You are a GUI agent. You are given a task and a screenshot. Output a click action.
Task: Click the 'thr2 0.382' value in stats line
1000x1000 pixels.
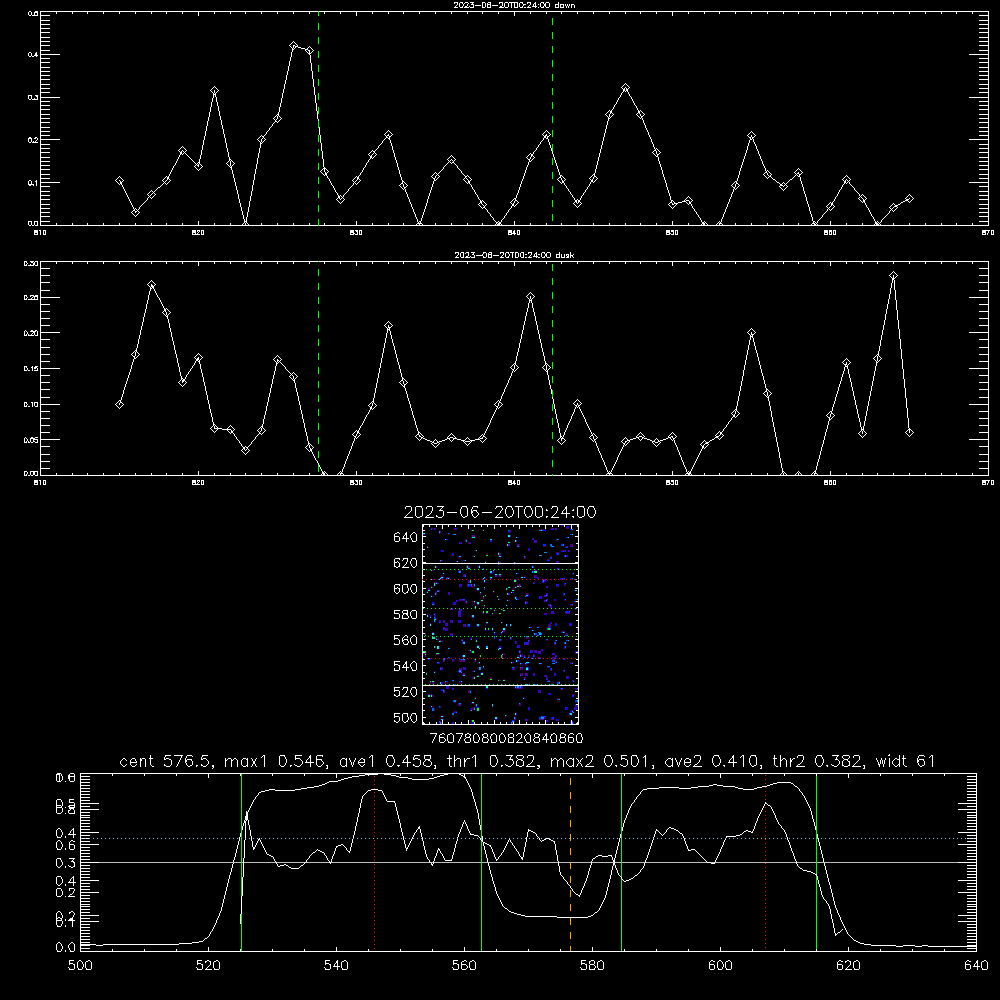click(818, 761)
